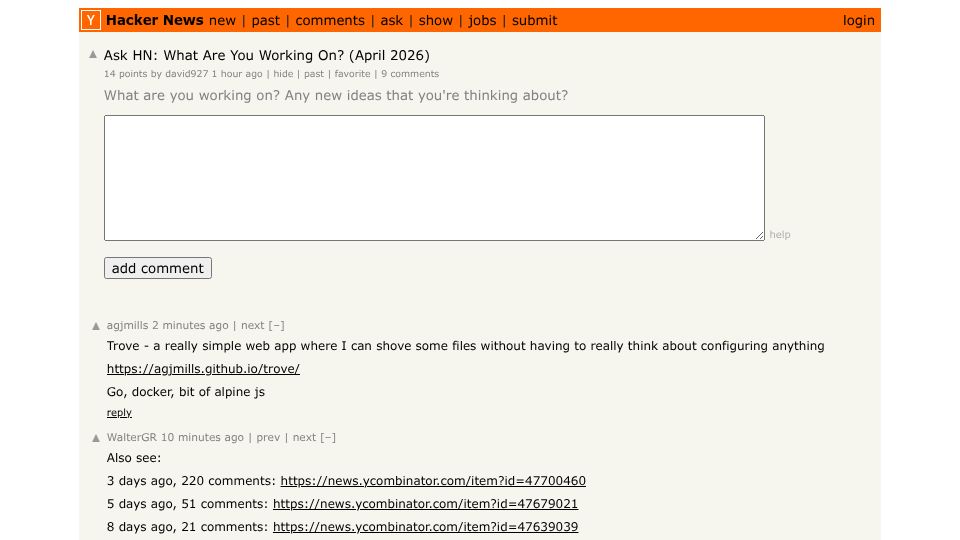The image size is (960, 540).
Task: Open the Hacker News home link
Action: [x=154, y=20]
